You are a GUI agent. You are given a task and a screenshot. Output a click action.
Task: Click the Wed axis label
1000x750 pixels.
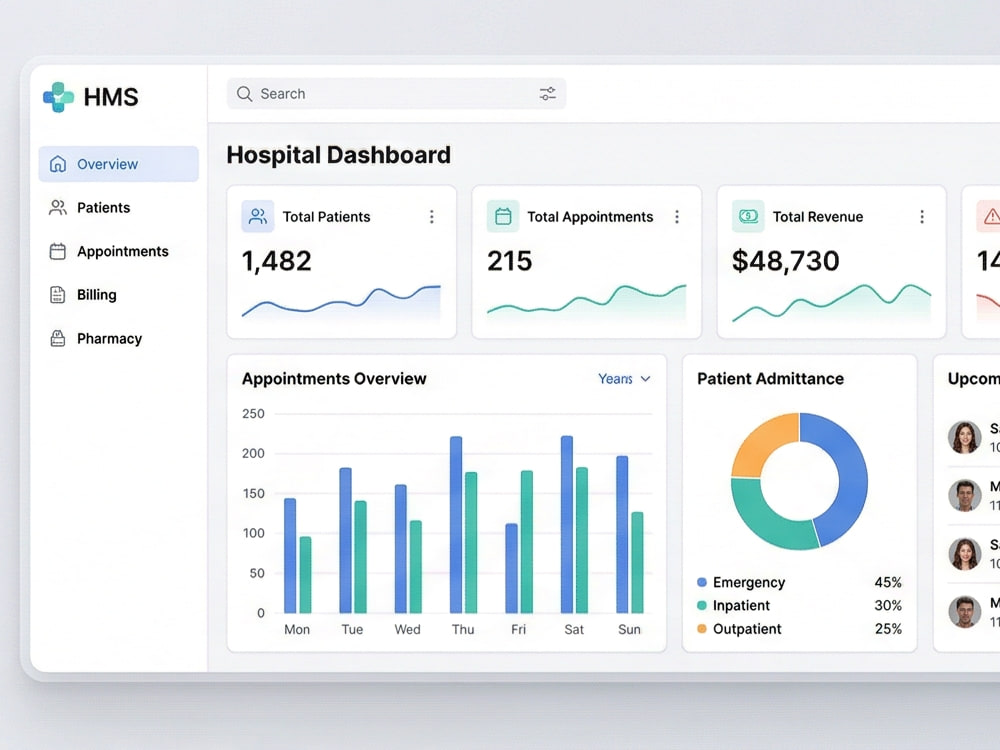click(408, 629)
